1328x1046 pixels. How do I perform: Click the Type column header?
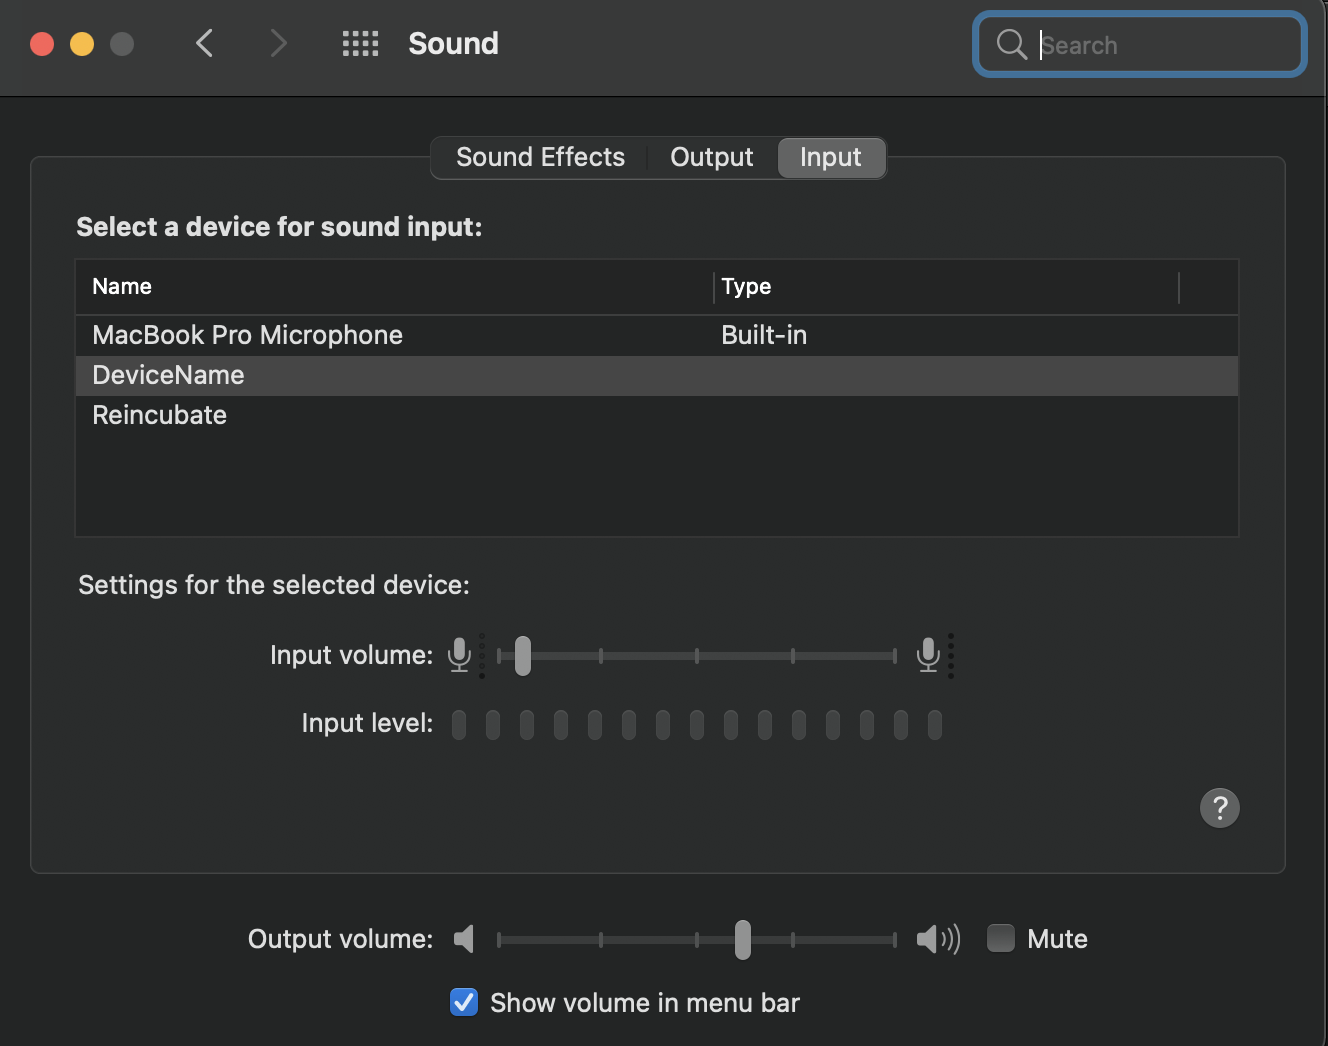click(746, 287)
